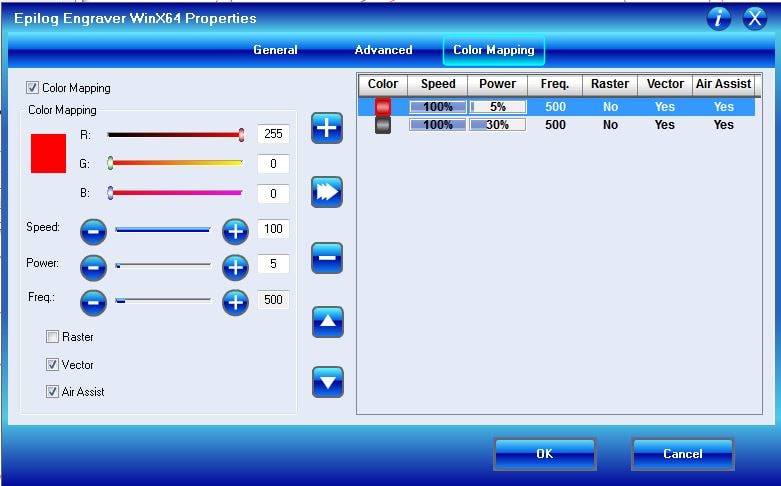Click the Cancel button
781x486 pixels.
(x=682, y=454)
